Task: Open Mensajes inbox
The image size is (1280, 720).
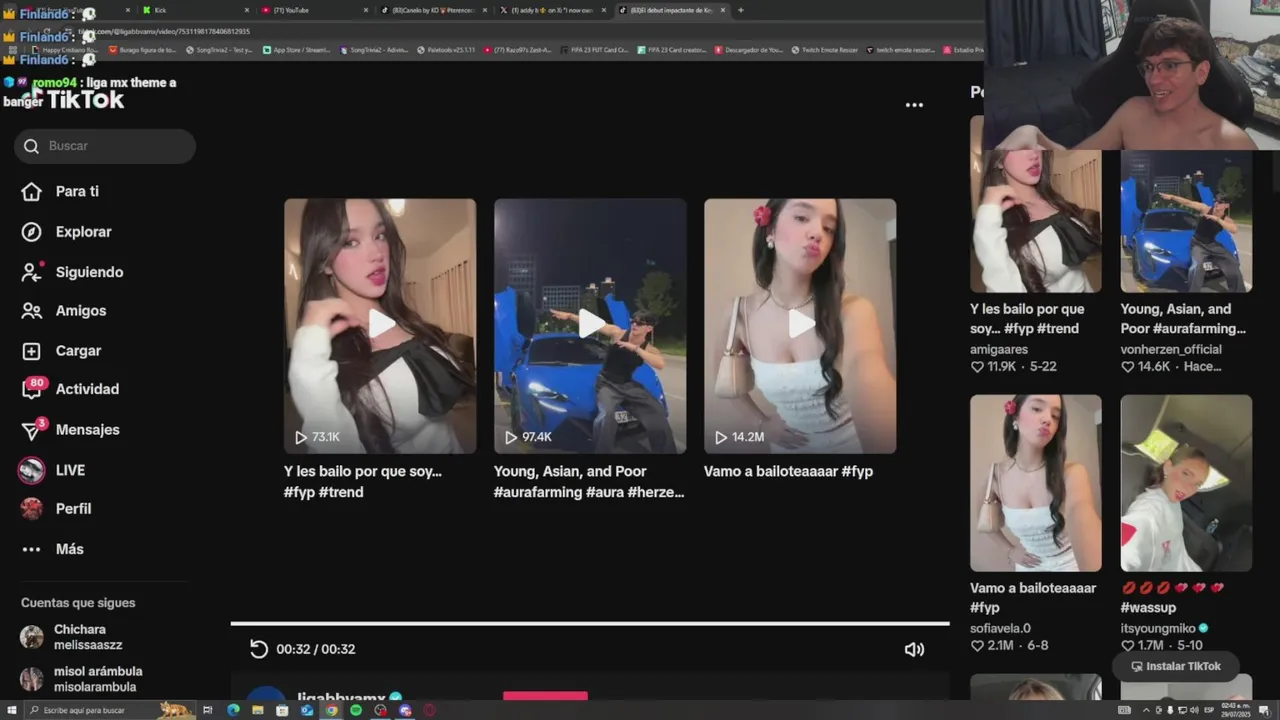Action: pos(72,429)
